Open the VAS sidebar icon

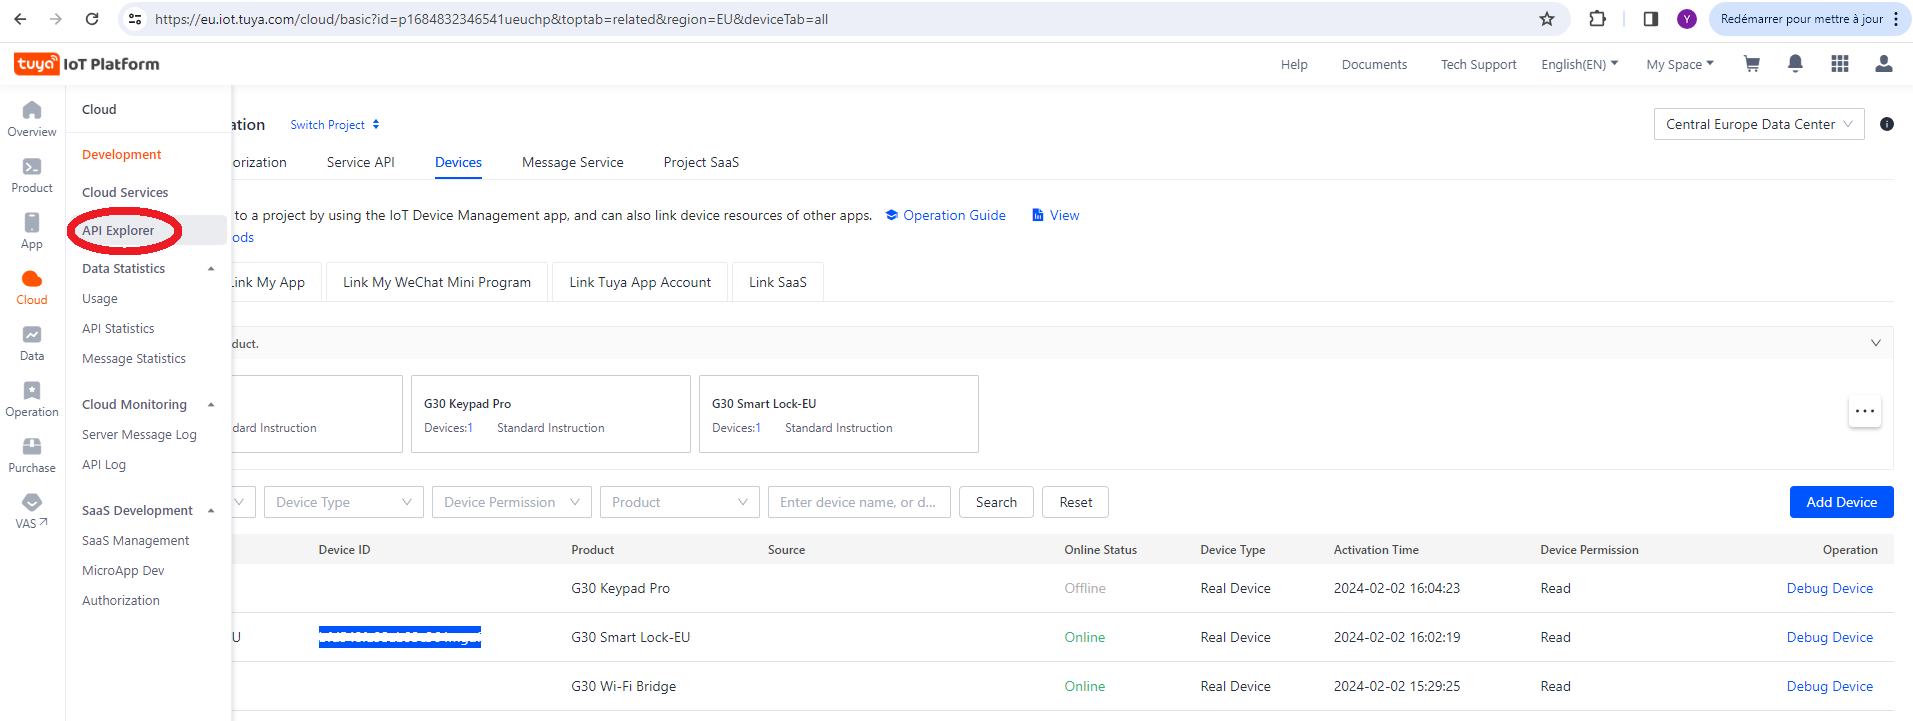32,511
